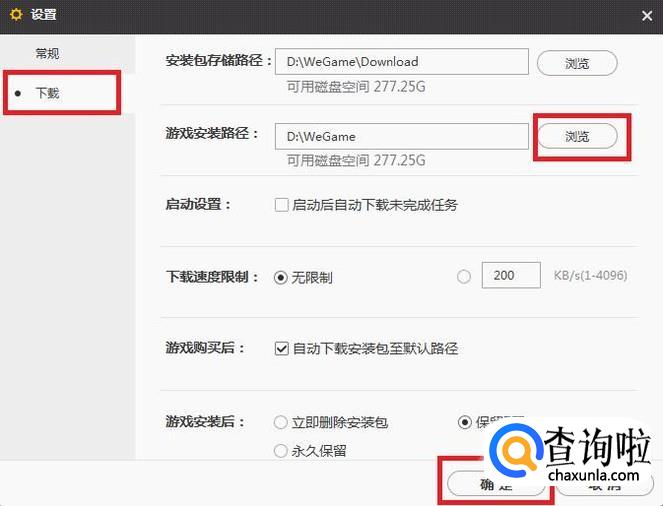Select the 保留 radio option beside delete option
The image size is (663, 506).
point(465,422)
